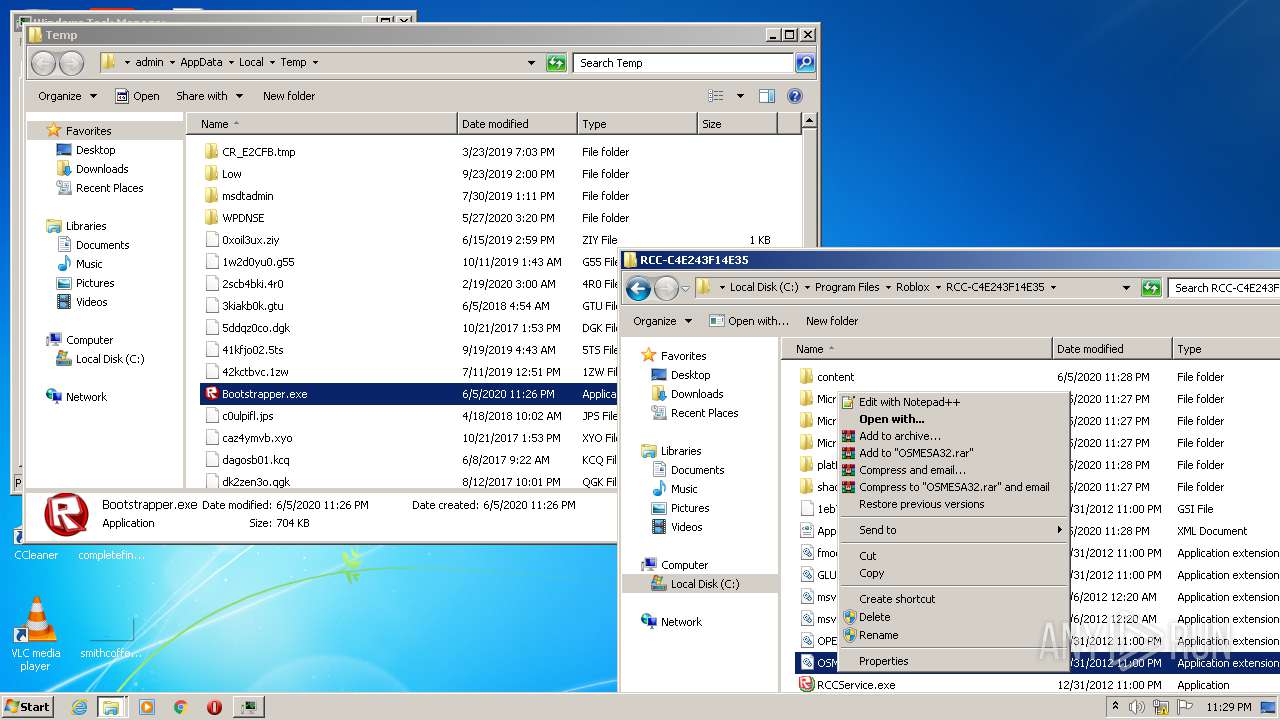
Task: Click Forward button in RCC-C4E243F14E35 window
Action: coord(665,288)
